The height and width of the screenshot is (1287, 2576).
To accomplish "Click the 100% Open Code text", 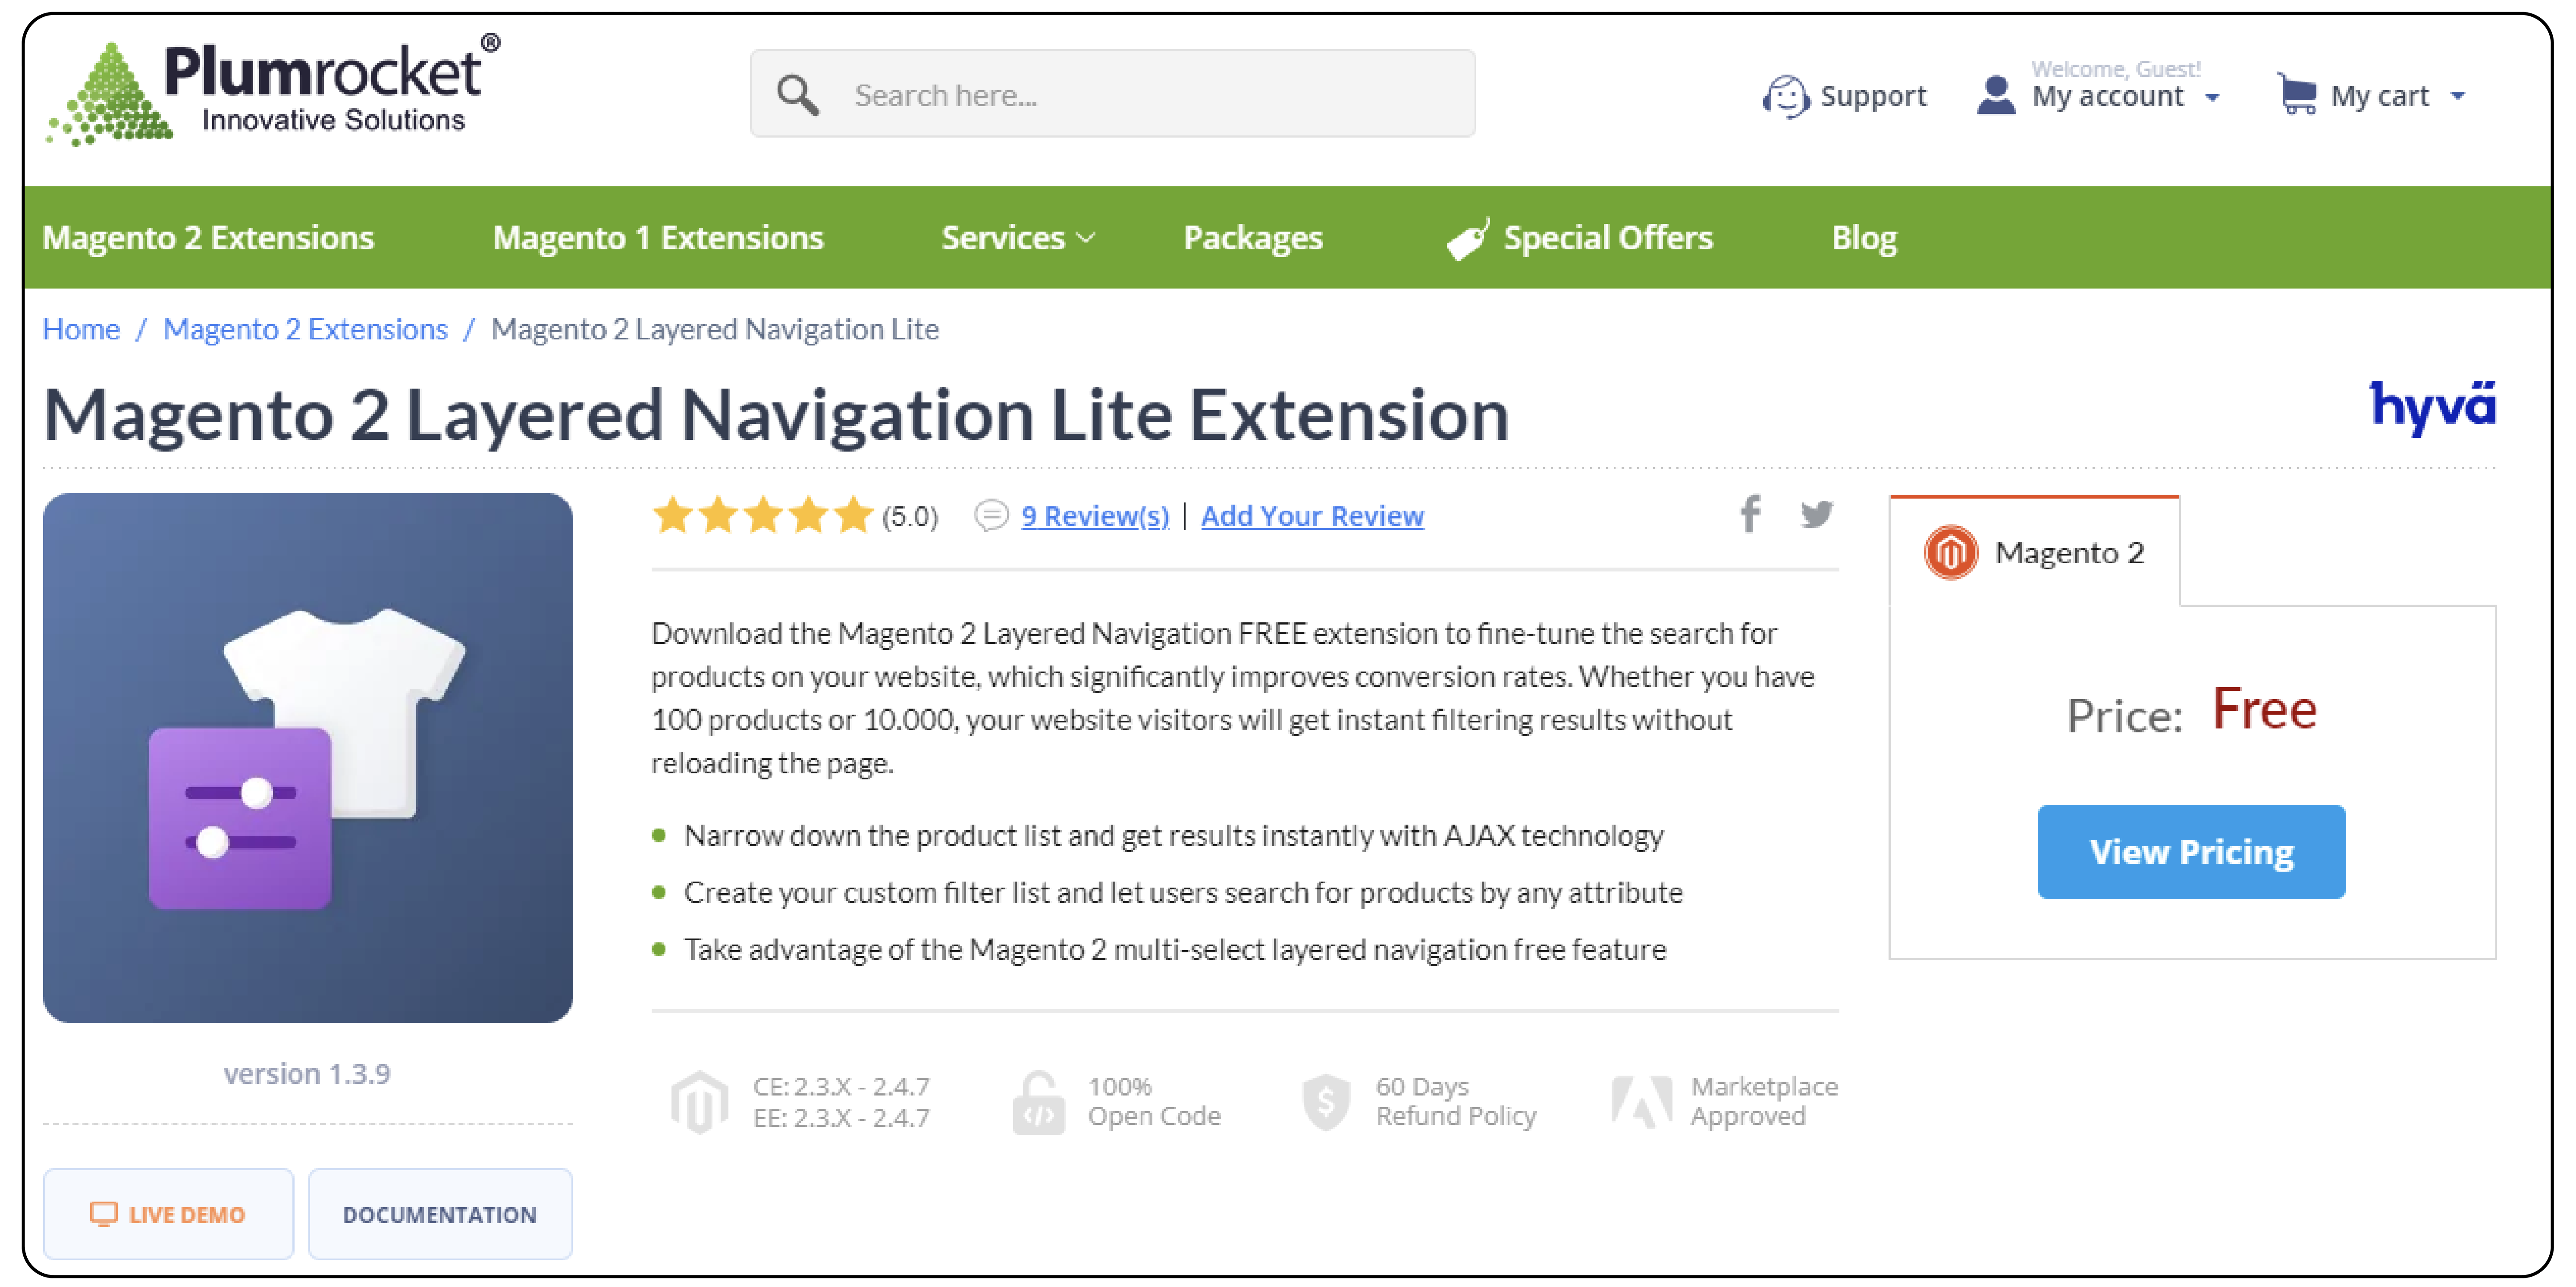I will (1154, 1101).
